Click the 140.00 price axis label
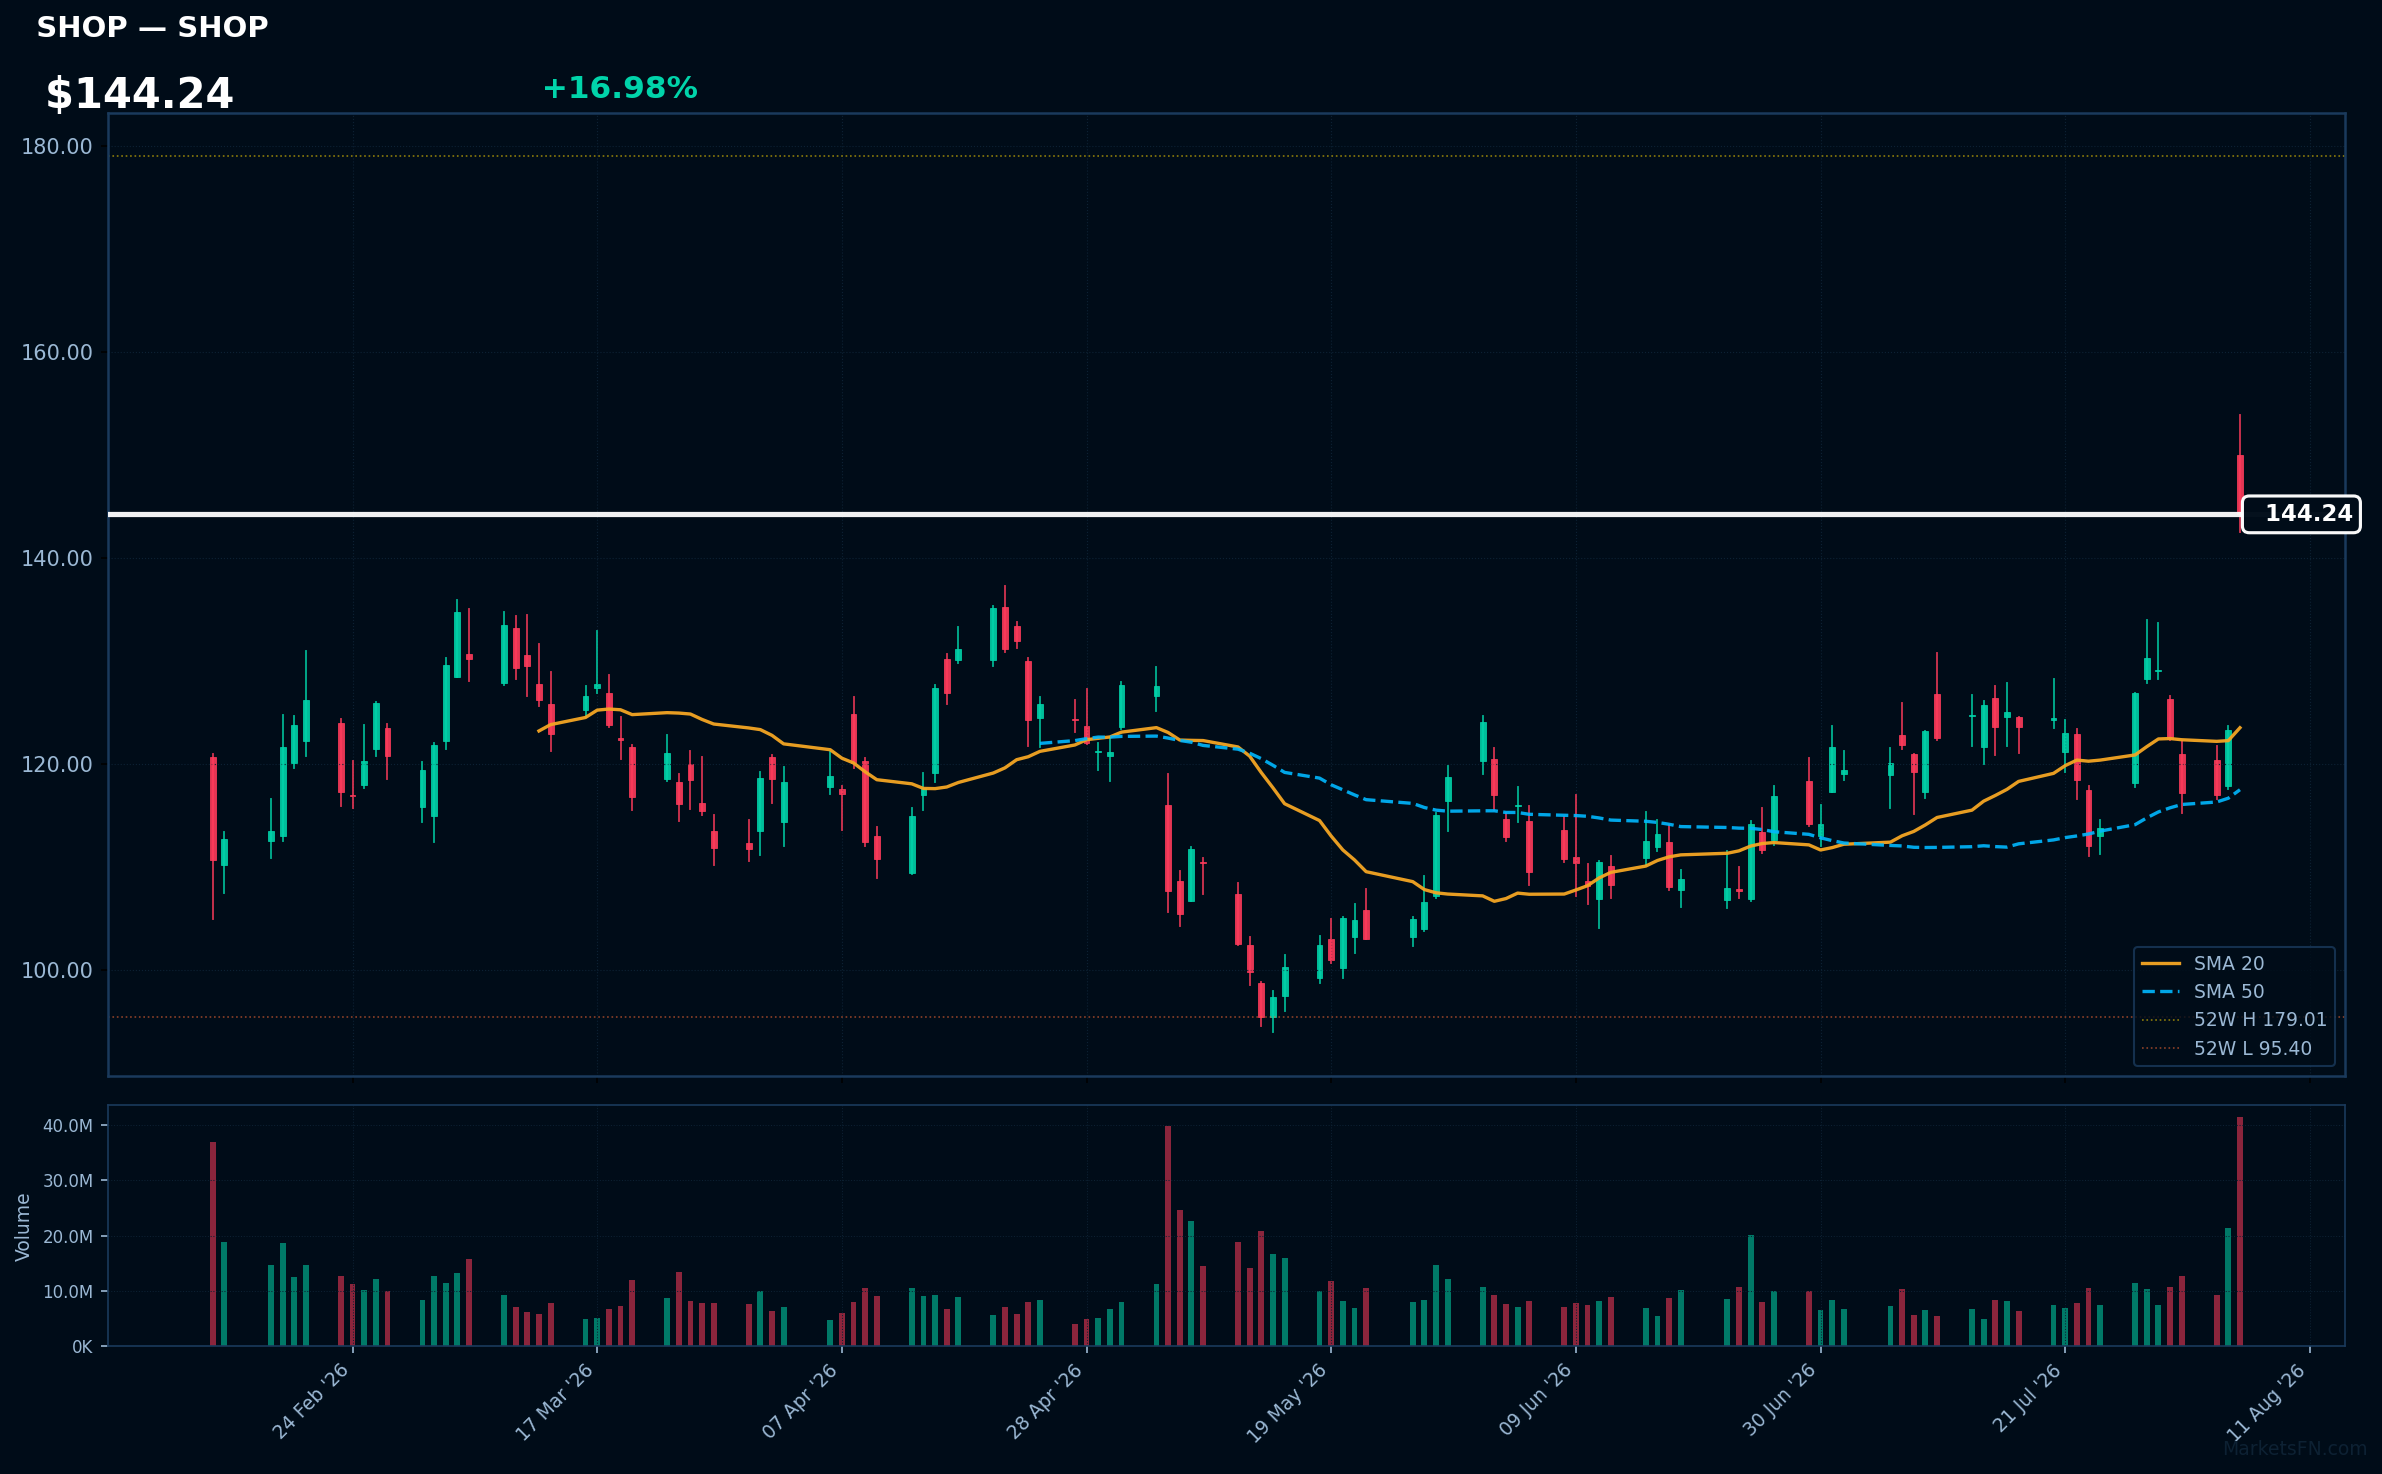Screen dimensions: 2382x1474 [57, 559]
